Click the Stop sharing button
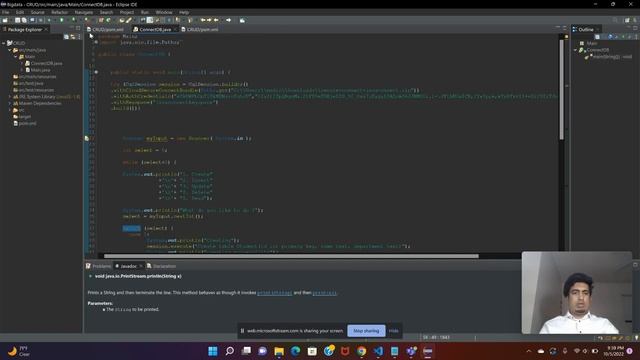The height and width of the screenshot is (360, 640). pyautogui.click(x=366, y=331)
